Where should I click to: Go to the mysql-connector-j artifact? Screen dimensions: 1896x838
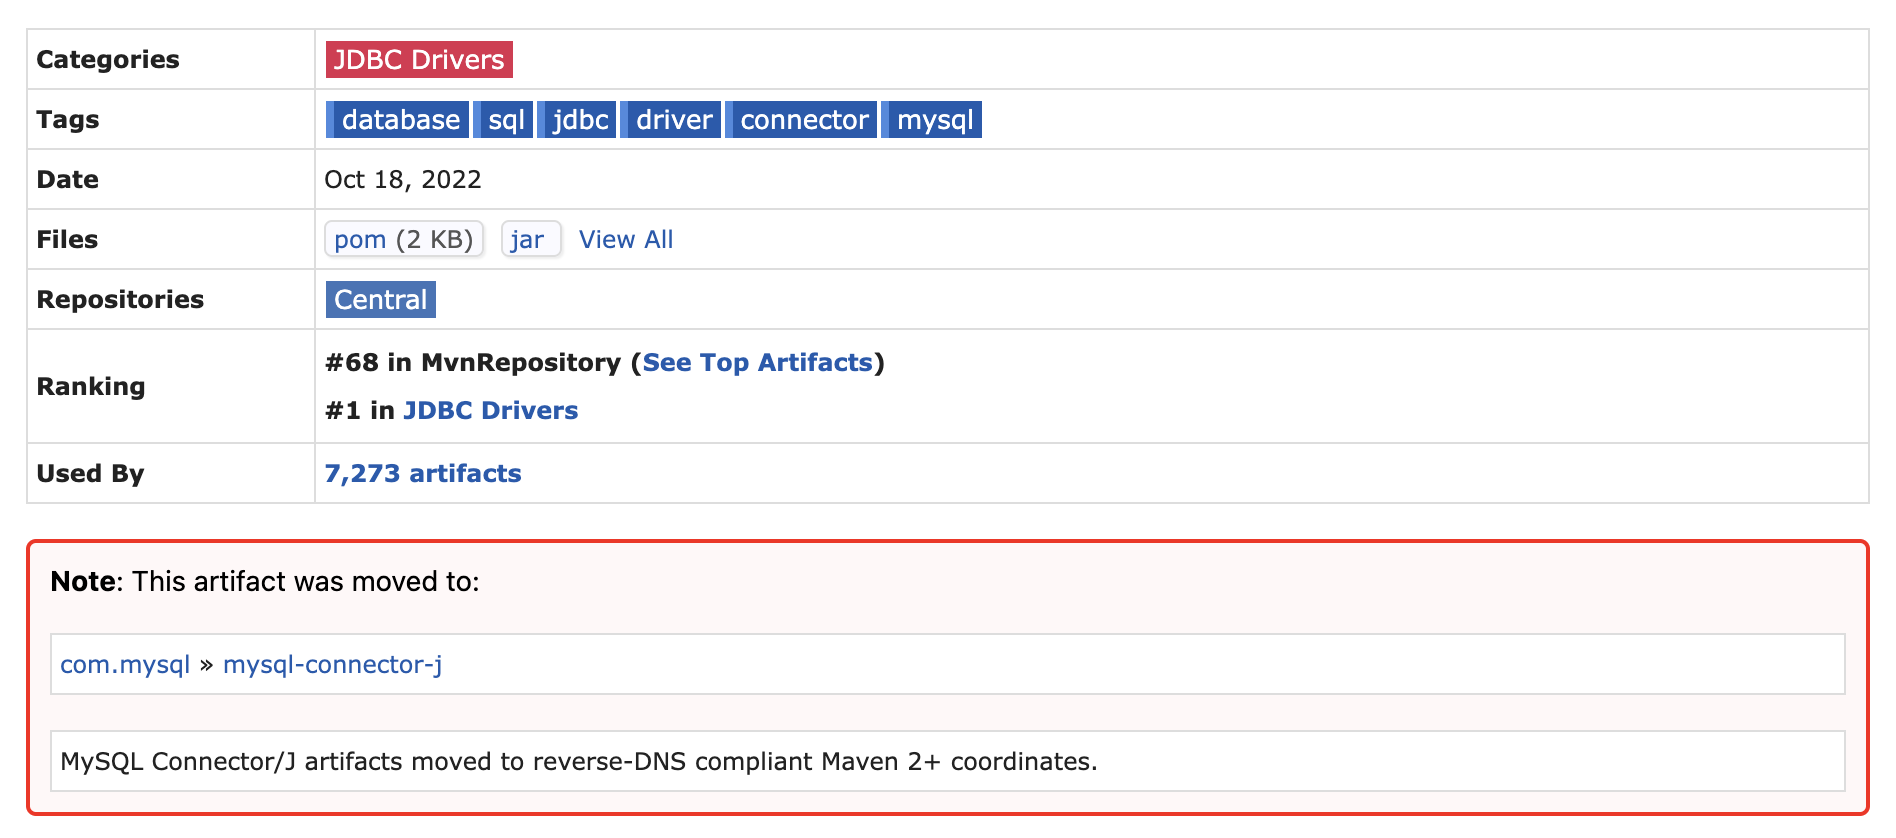coord(333,665)
